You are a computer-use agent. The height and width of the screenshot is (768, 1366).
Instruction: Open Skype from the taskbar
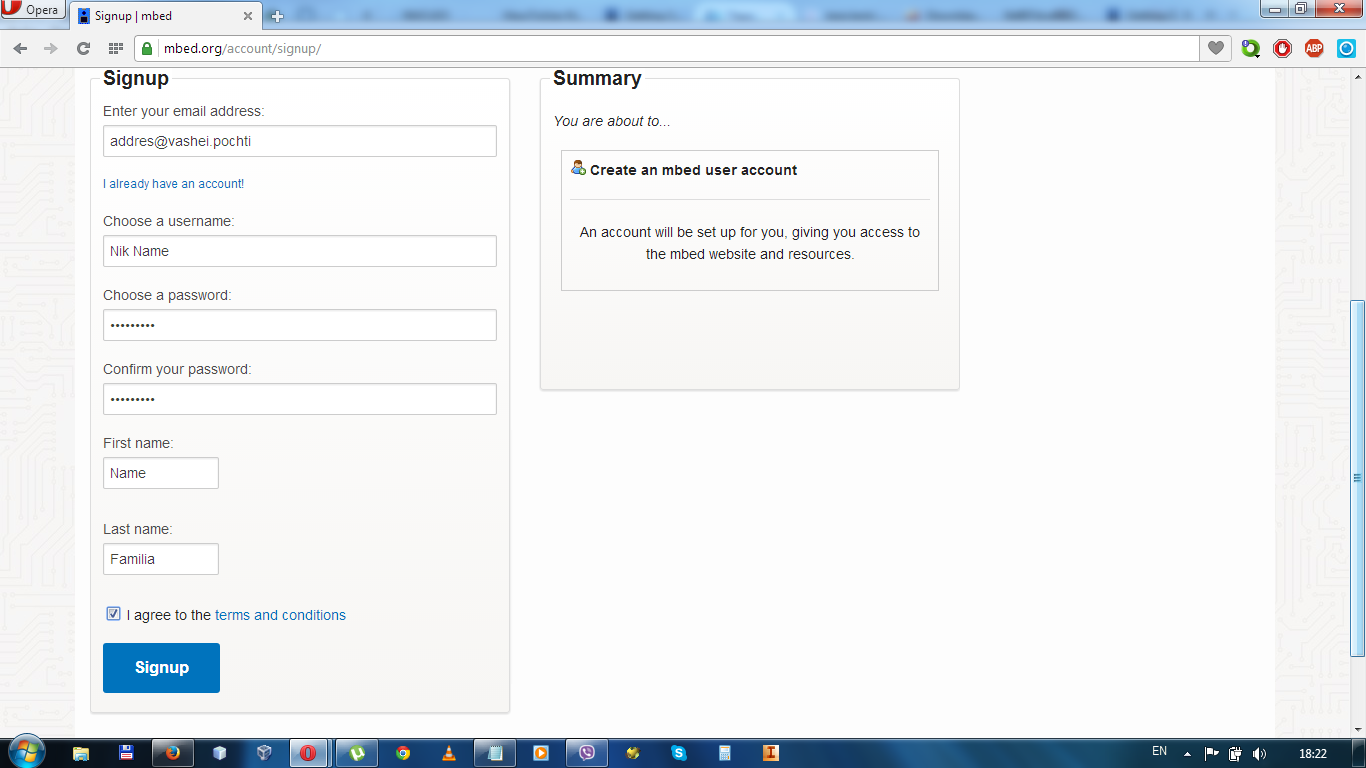(679, 753)
